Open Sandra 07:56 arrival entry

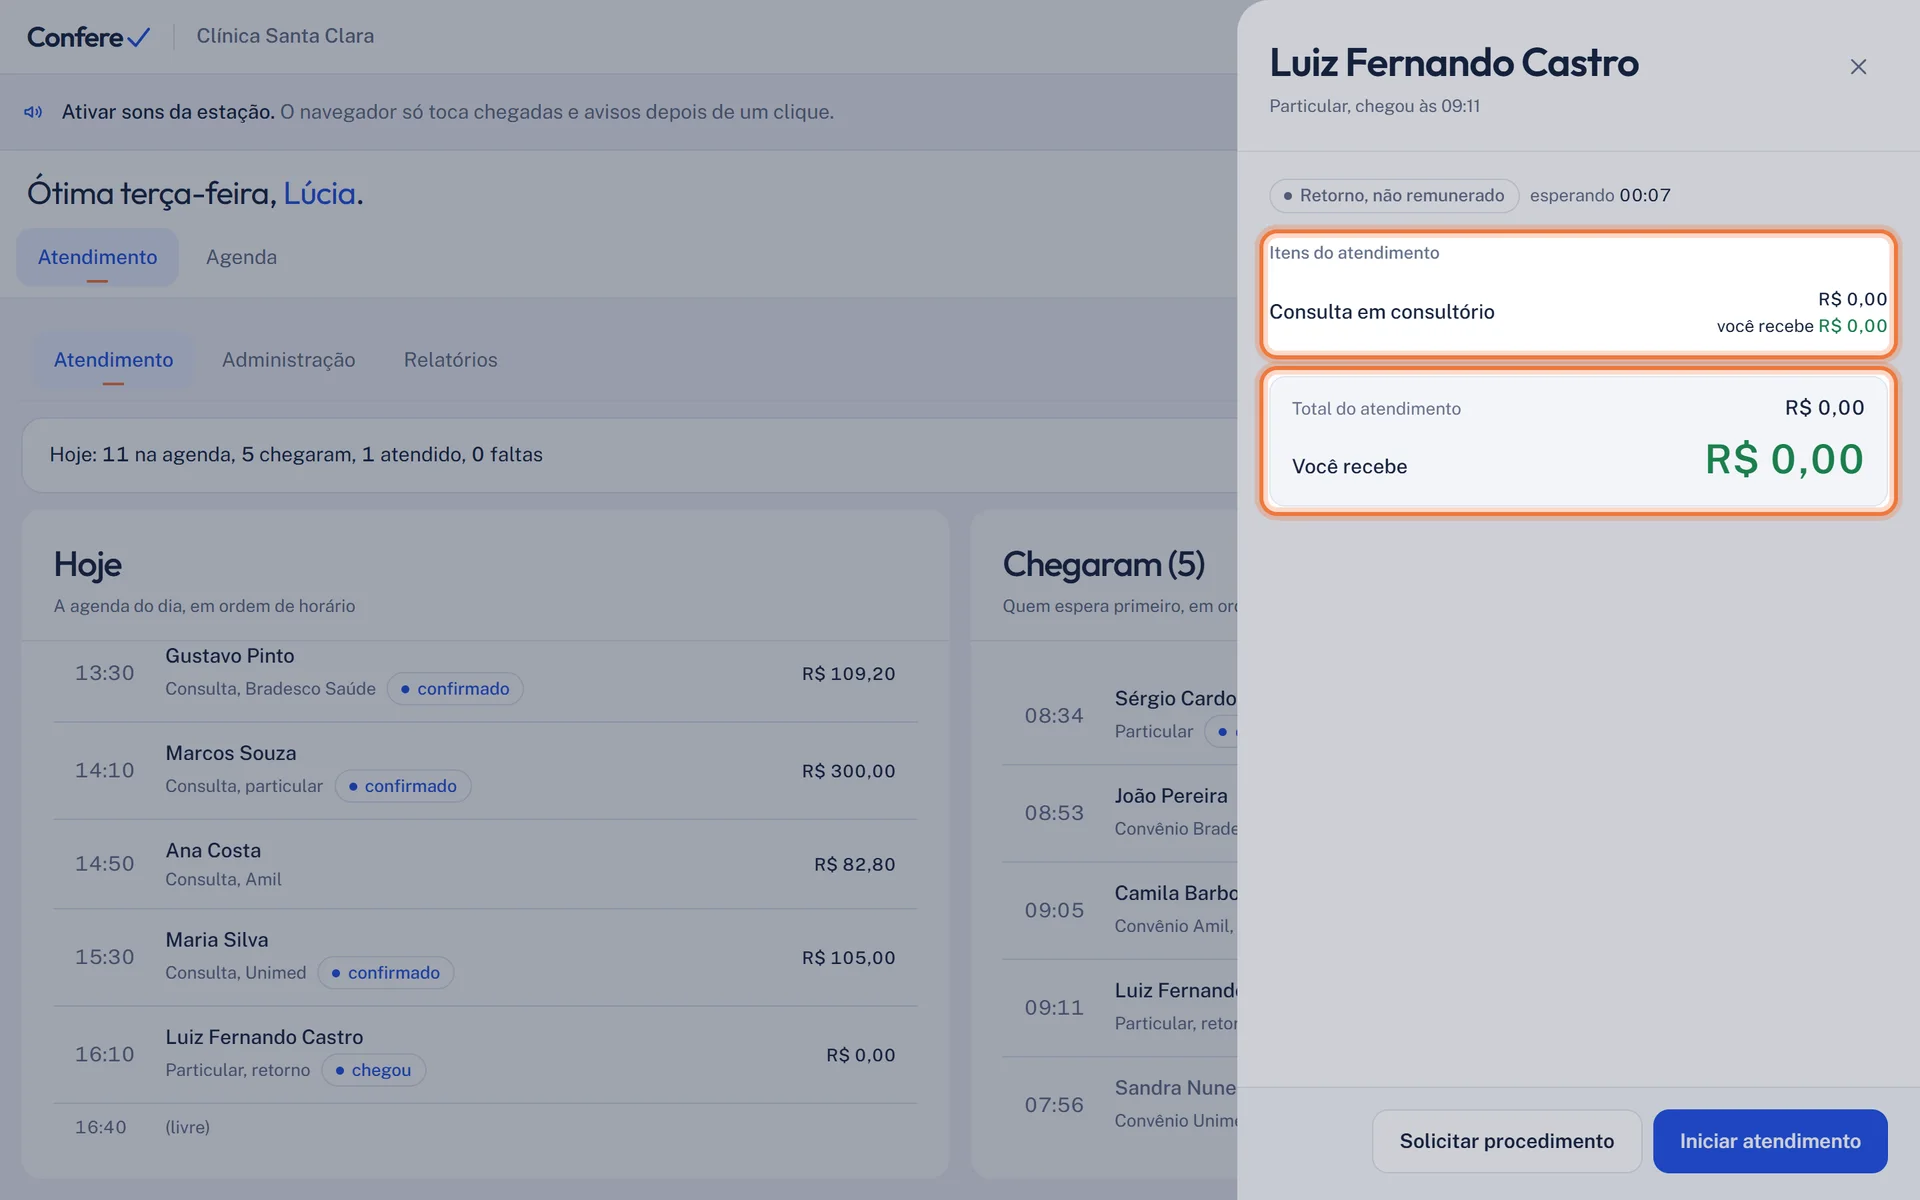[x=1120, y=1103]
